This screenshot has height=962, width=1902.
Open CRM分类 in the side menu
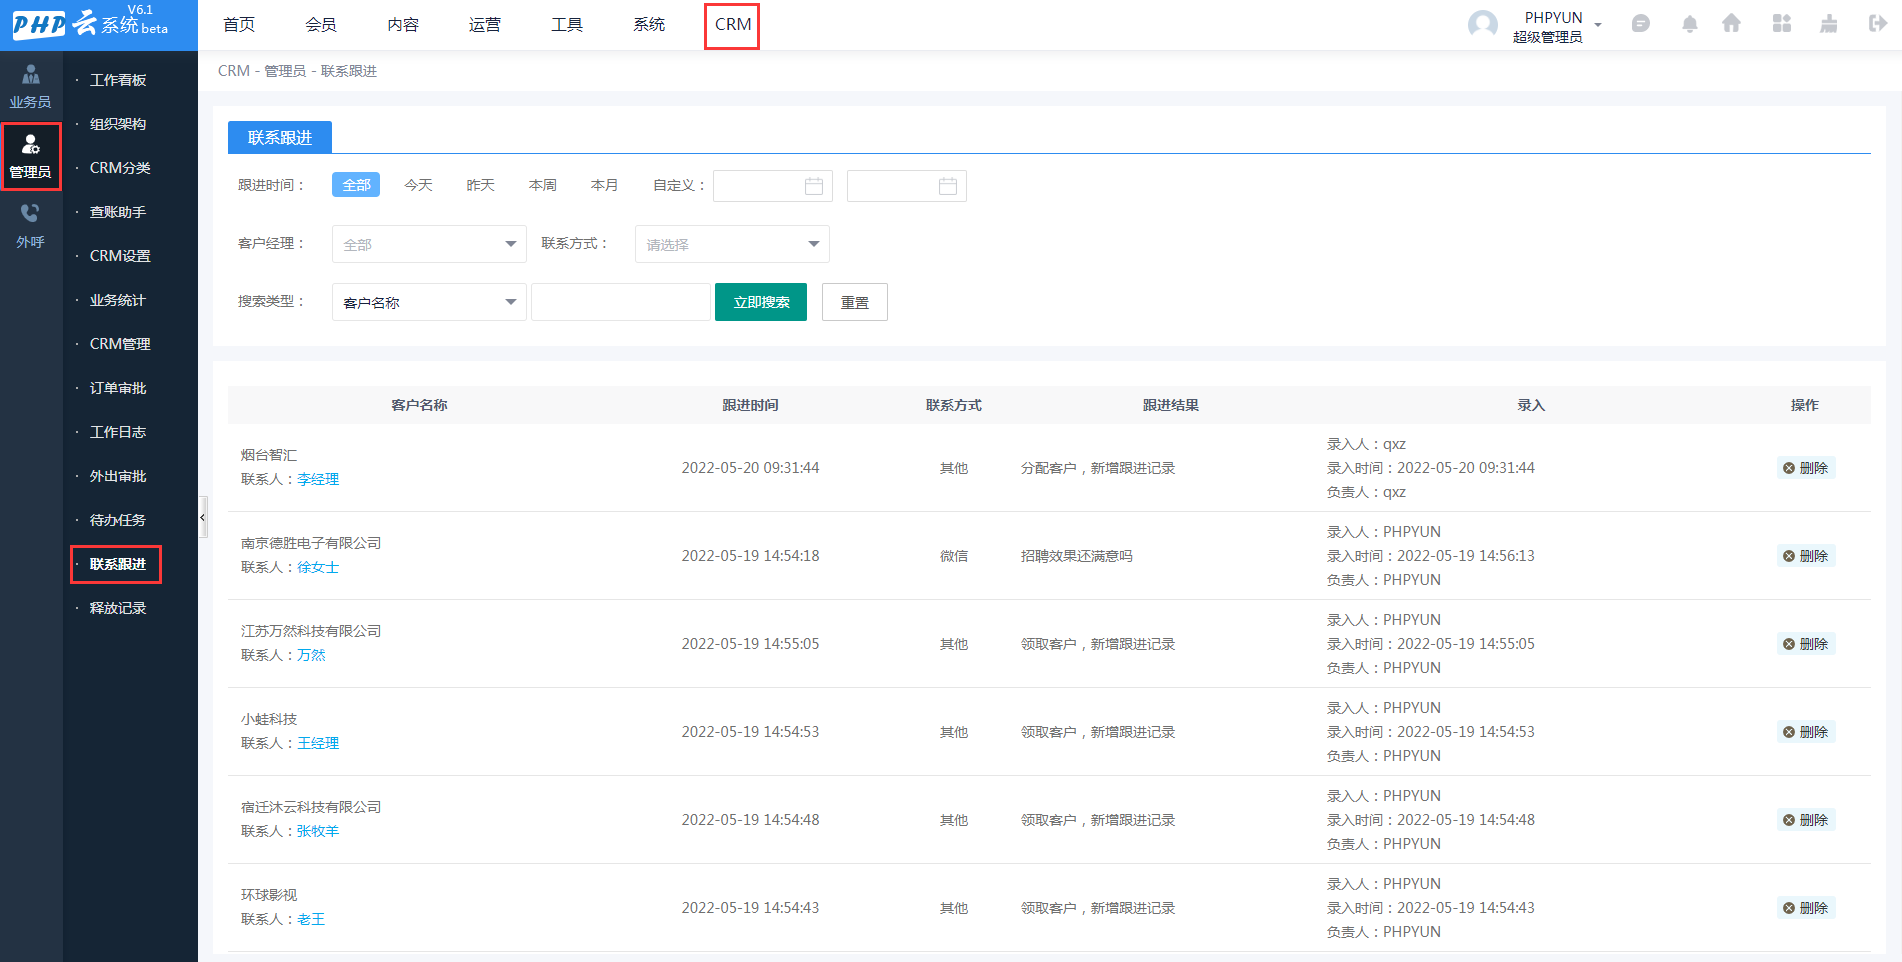coord(120,168)
